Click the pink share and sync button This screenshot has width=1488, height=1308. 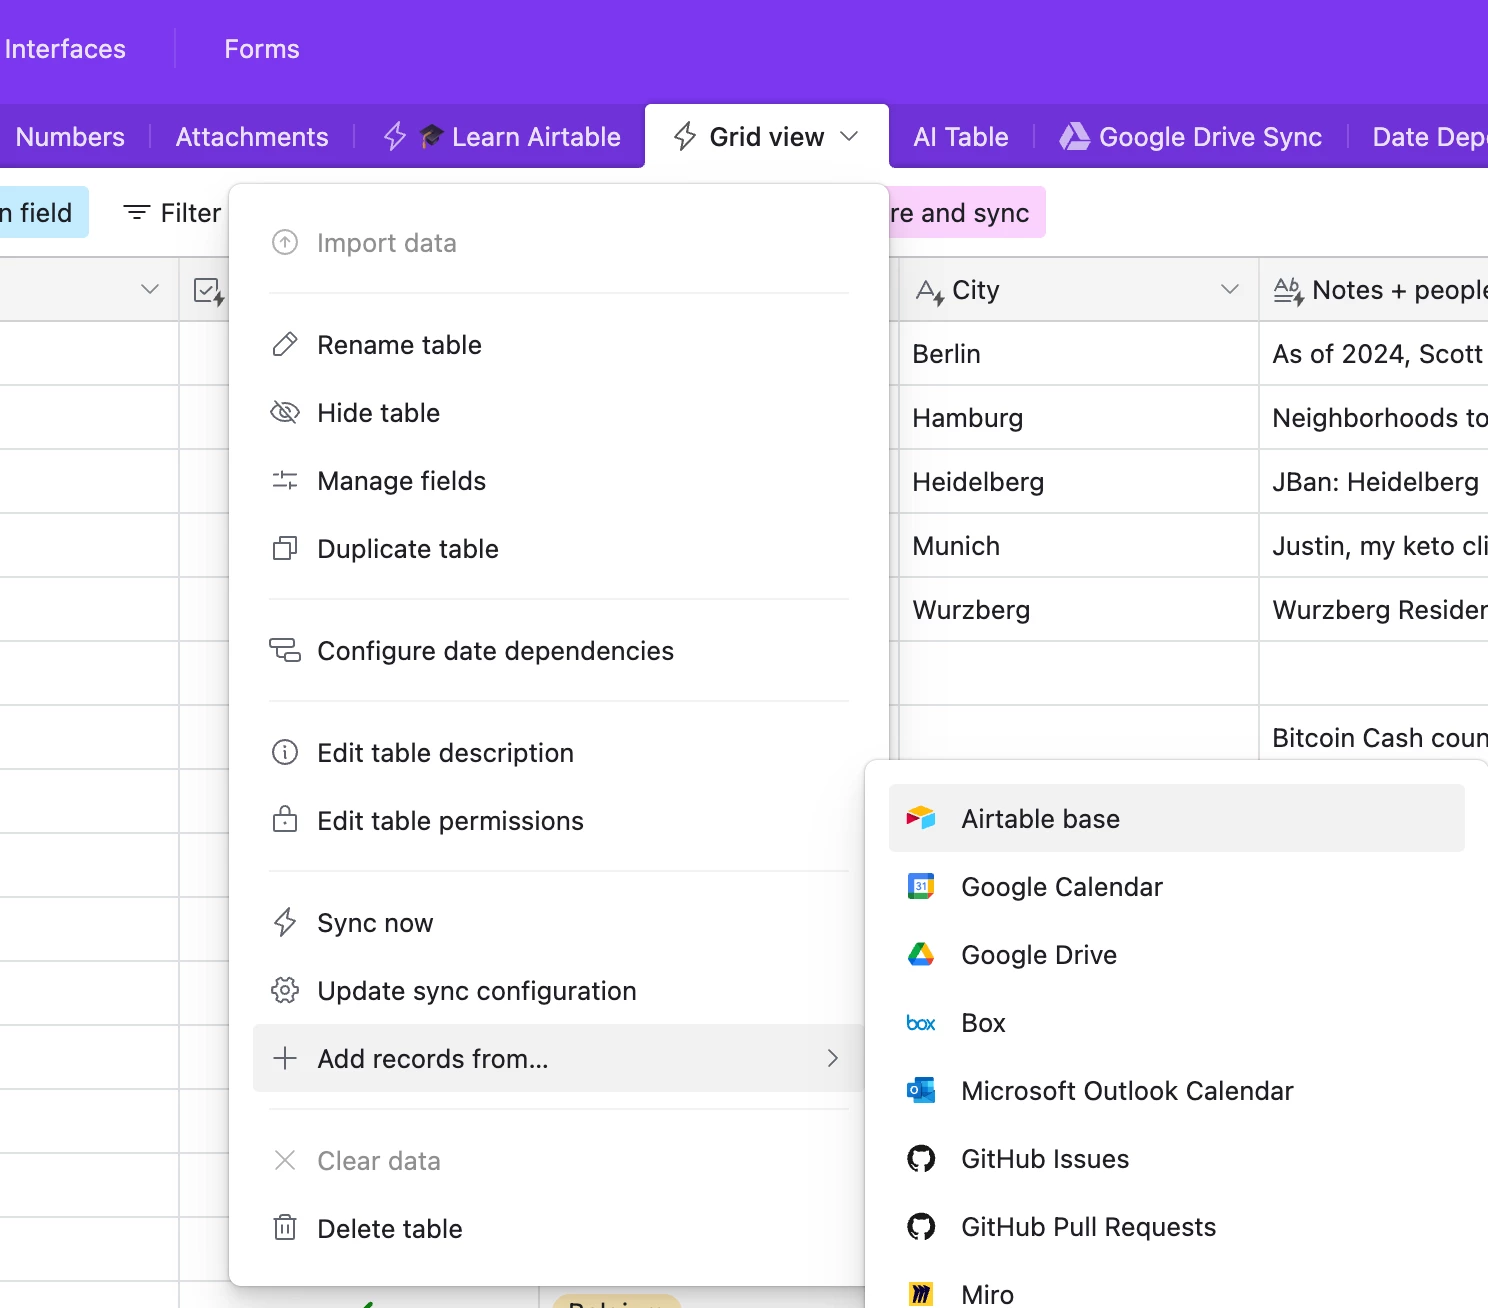967,212
